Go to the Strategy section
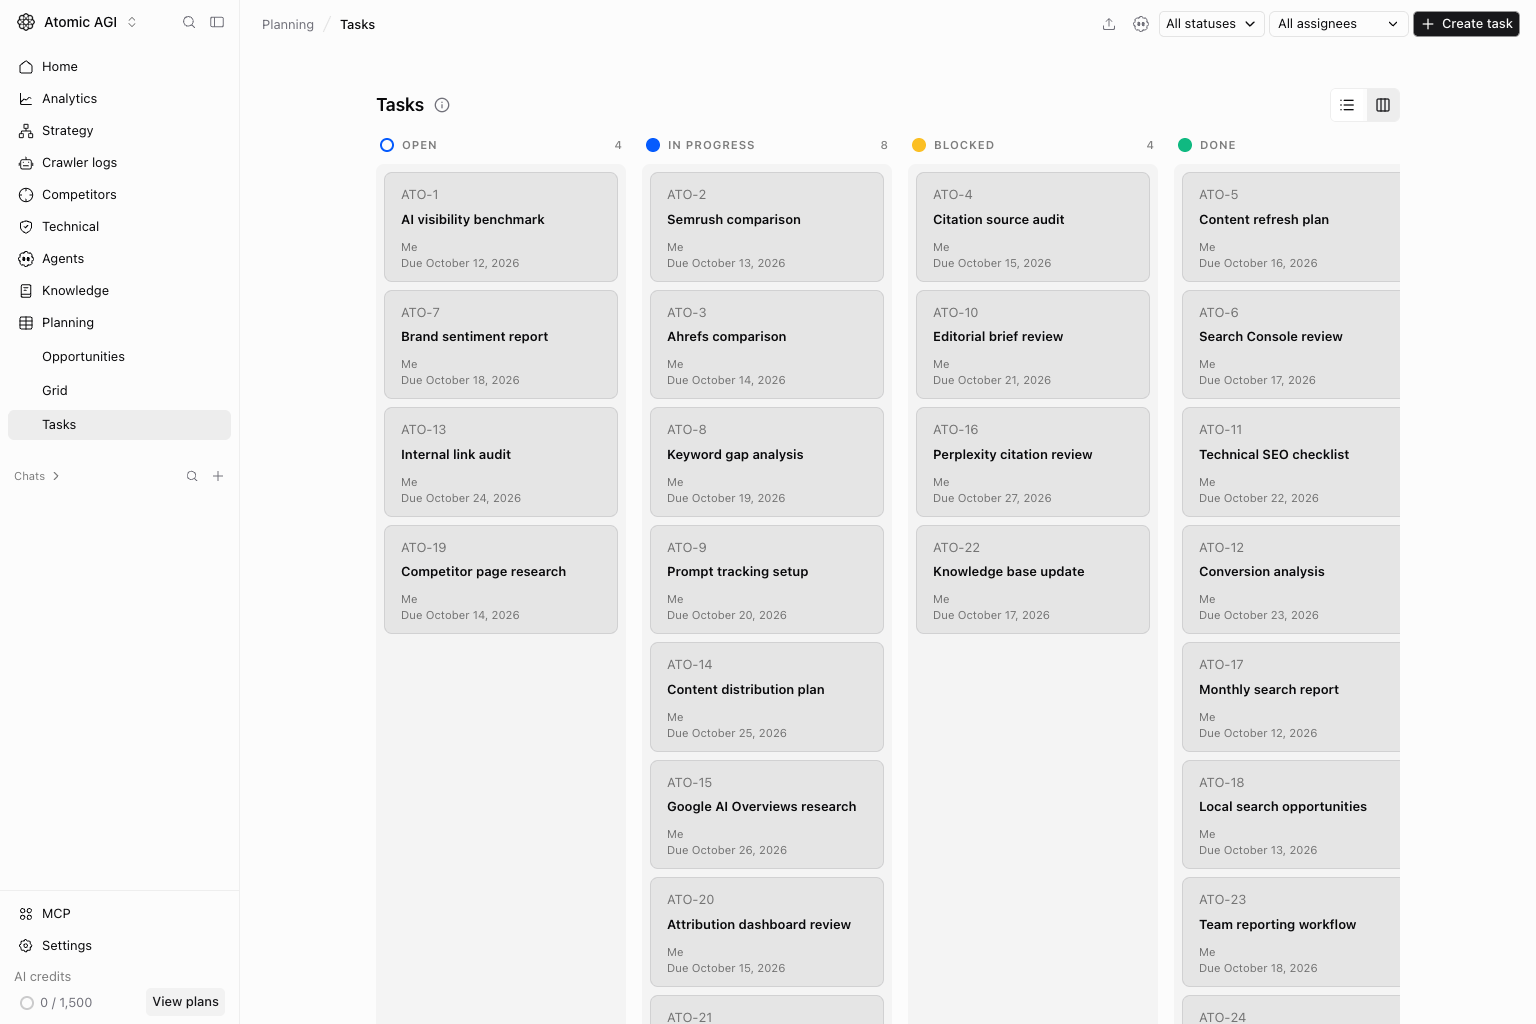The image size is (1536, 1024). coord(119,131)
